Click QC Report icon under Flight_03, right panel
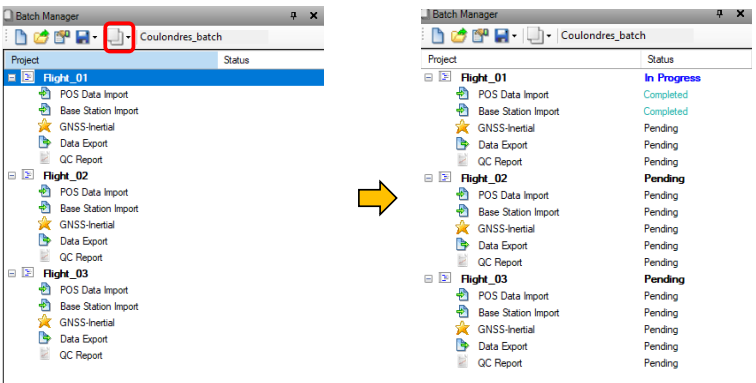 (462, 362)
